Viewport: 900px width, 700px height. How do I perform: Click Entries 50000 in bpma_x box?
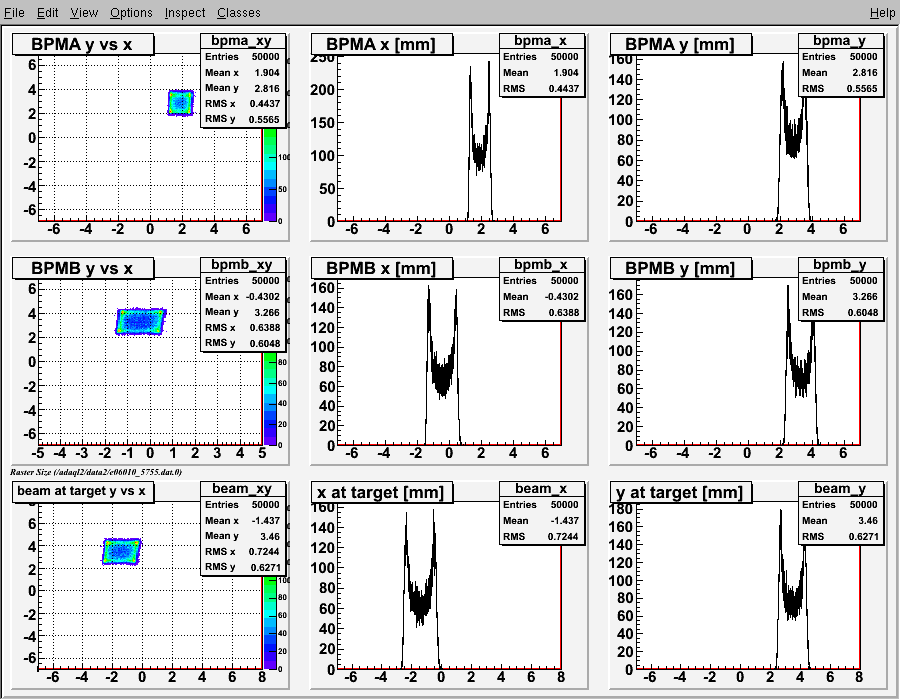[x=565, y=57]
